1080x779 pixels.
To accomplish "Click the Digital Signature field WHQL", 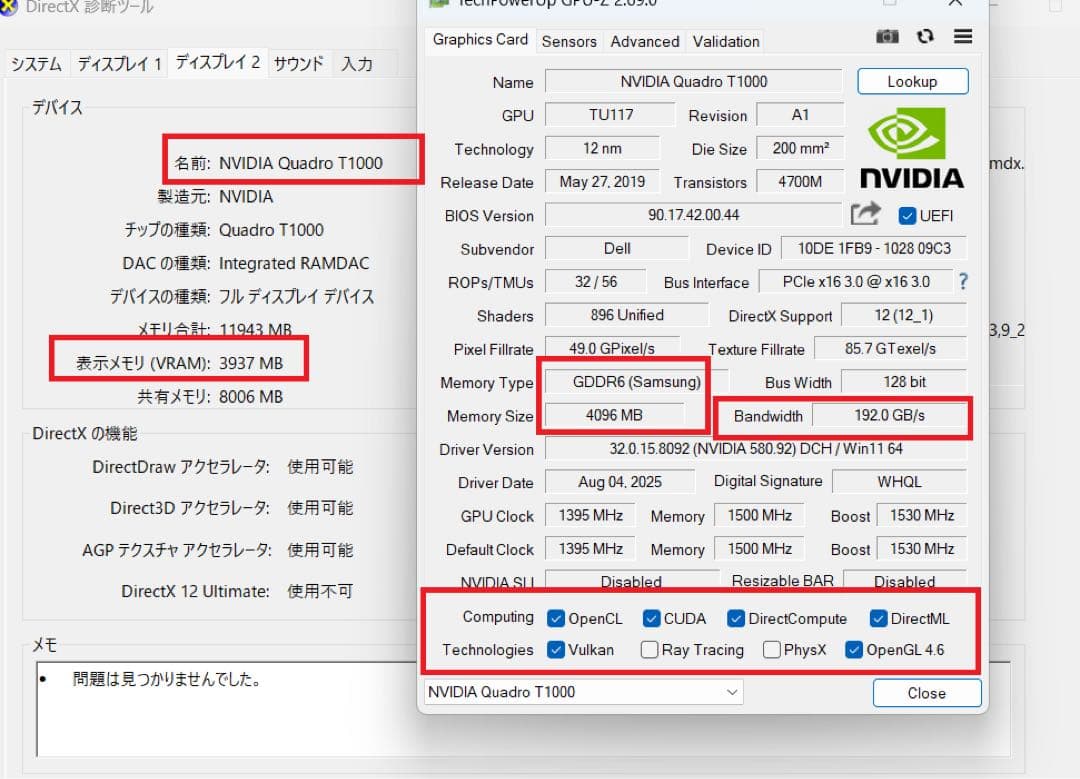I will tap(899, 481).
